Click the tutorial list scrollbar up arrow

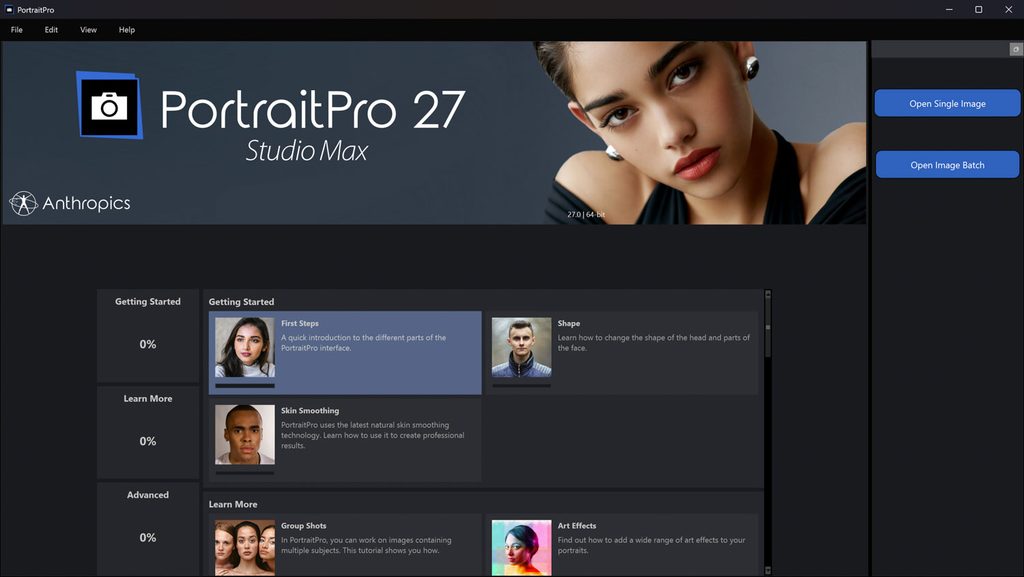(768, 294)
